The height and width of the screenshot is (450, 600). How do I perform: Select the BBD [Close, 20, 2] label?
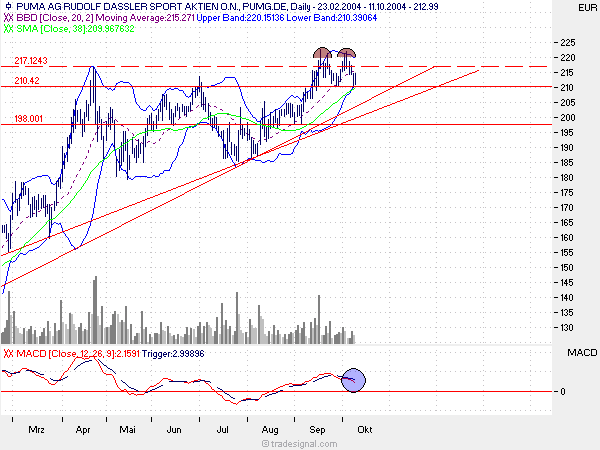55,18
